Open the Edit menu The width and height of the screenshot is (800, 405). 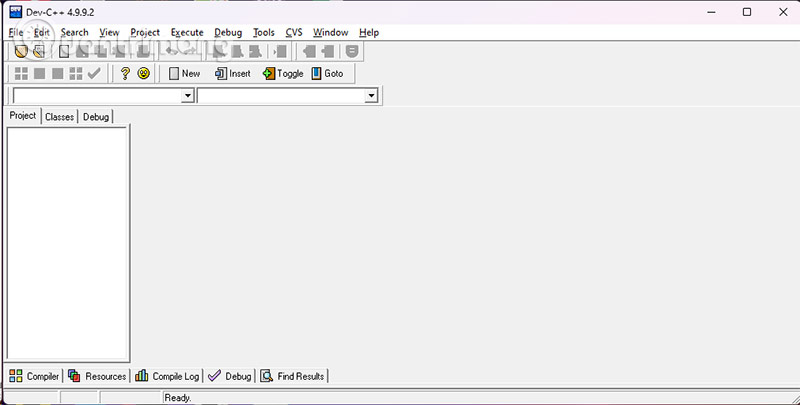pyautogui.click(x=42, y=33)
